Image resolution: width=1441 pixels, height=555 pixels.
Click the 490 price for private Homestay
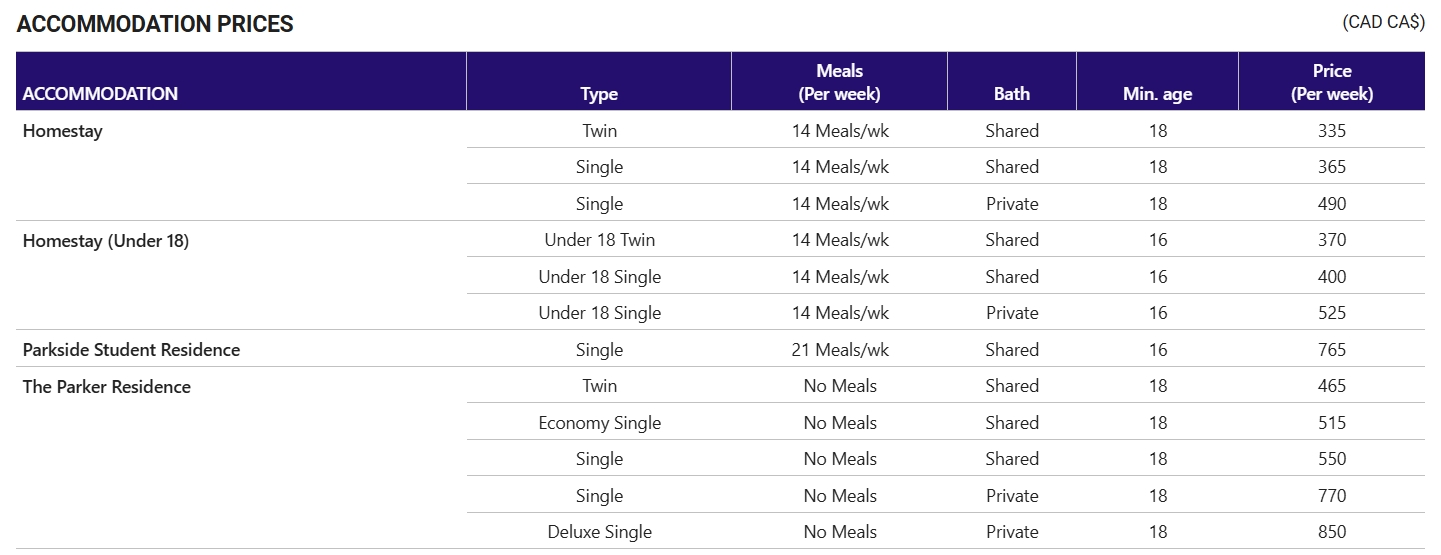point(1332,204)
